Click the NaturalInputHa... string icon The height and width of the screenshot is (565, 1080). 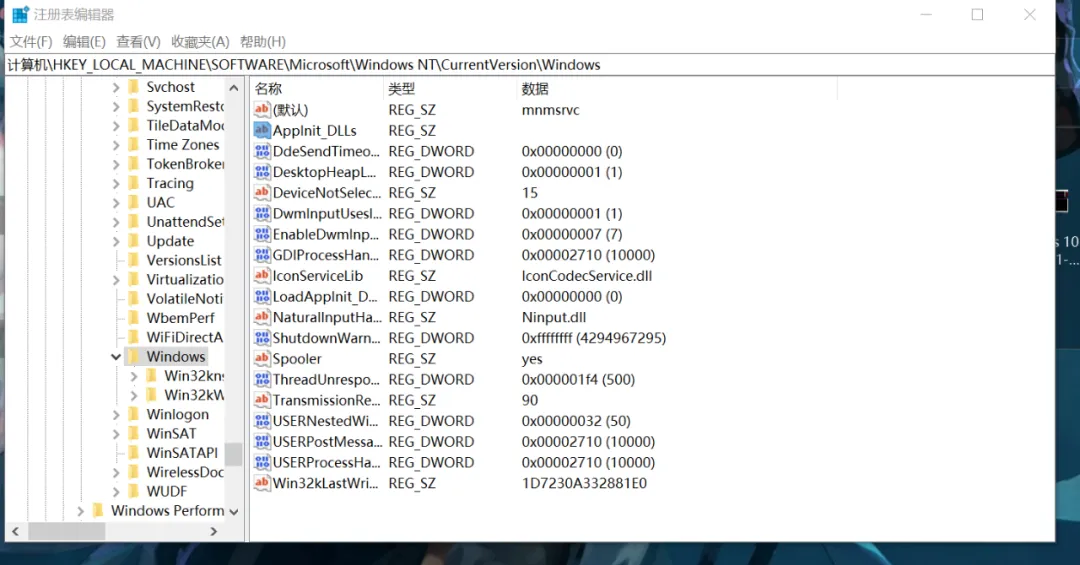[262, 317]
